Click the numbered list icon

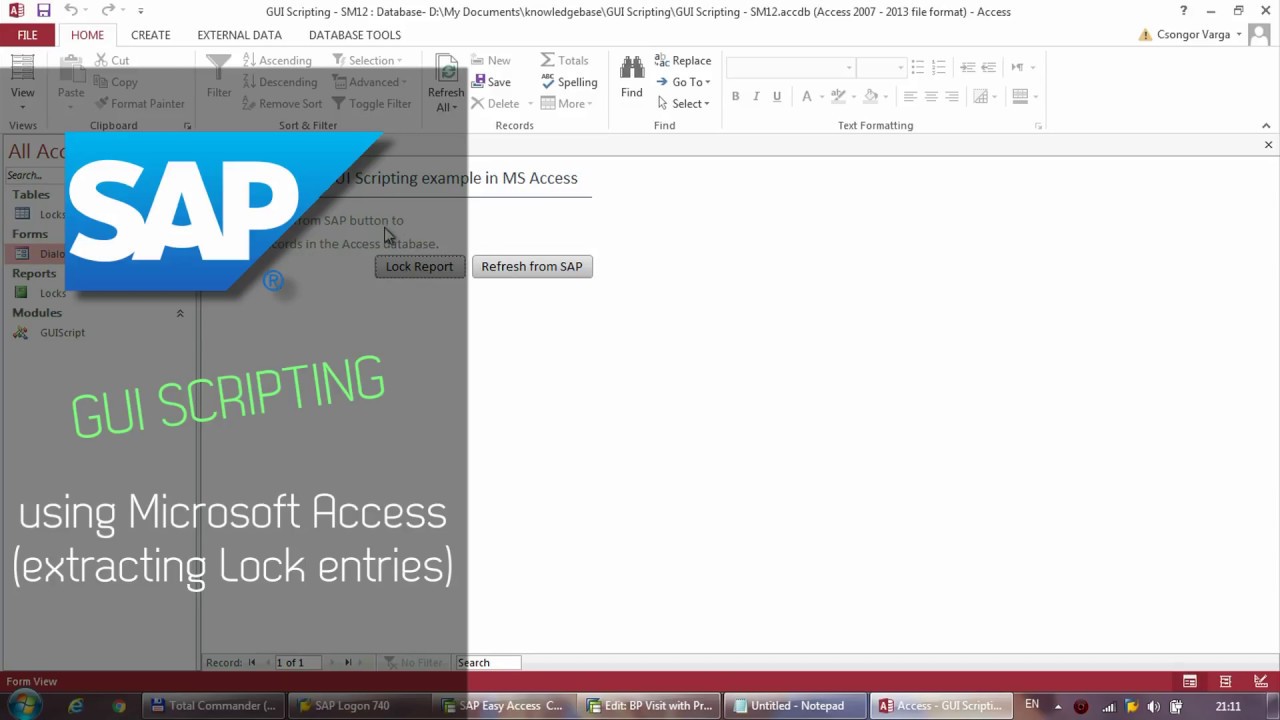tap(938, 67)
